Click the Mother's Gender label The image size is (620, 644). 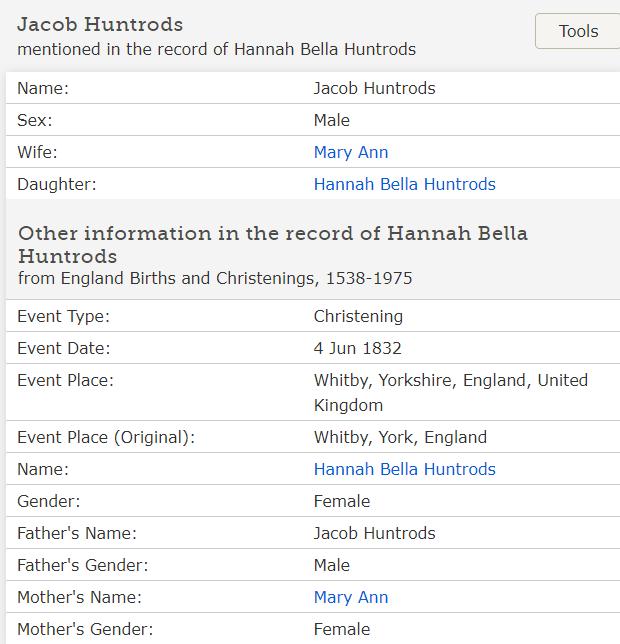(x=85, y=629)
